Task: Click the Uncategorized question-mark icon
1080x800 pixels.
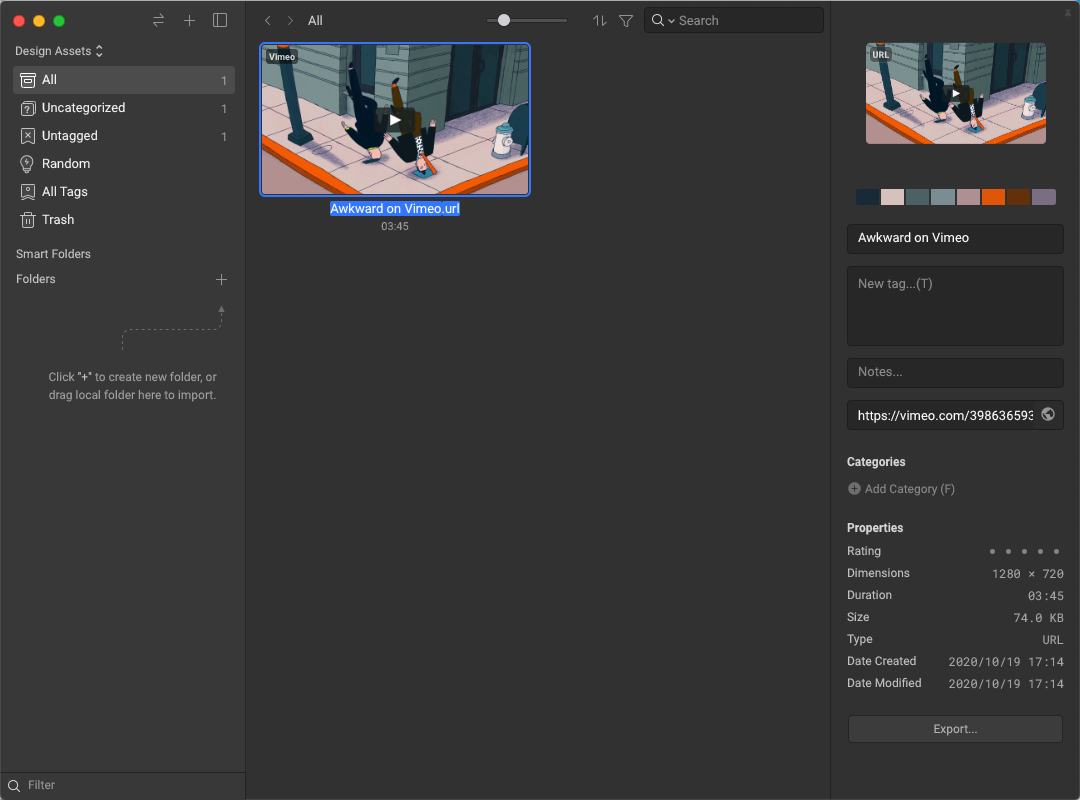Action: click(x=28, y=108)
